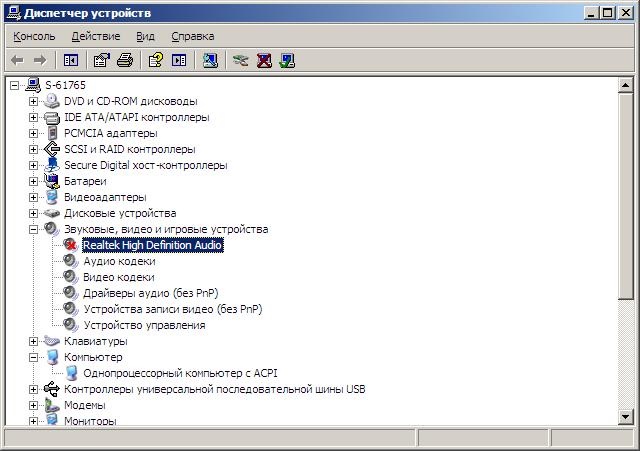
Task: Select Однопроцессорный компьютер с ACPI
Action: pos(180,373)
